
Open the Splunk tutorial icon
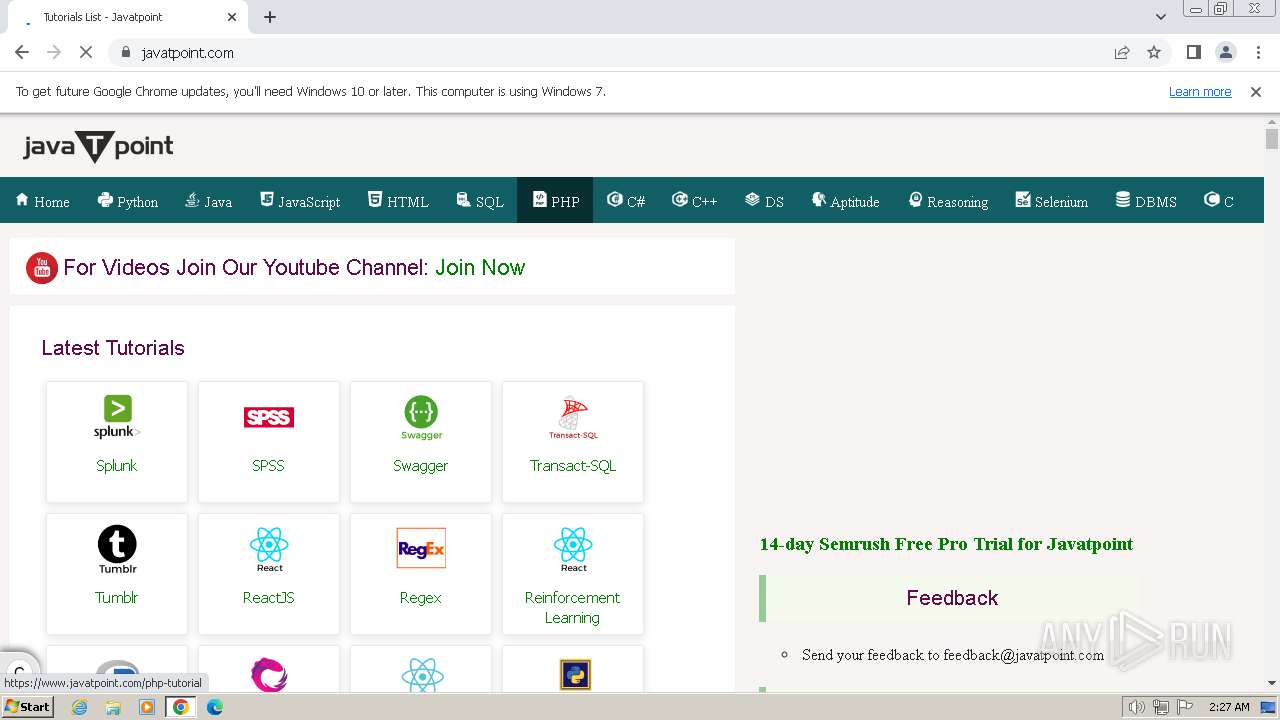[x=117, y=417]
